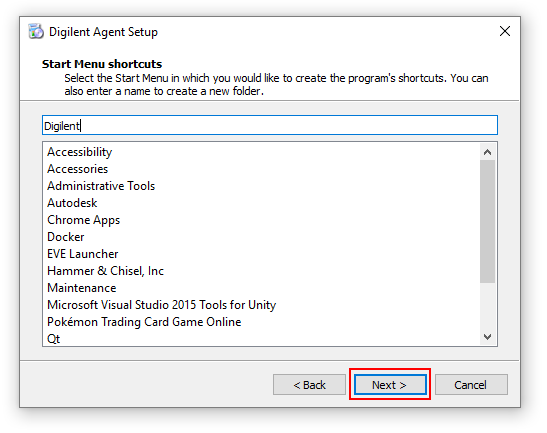
Task: Pick Chrome Apps from the list
Action: pyautogui.click(x=83, y=220)
